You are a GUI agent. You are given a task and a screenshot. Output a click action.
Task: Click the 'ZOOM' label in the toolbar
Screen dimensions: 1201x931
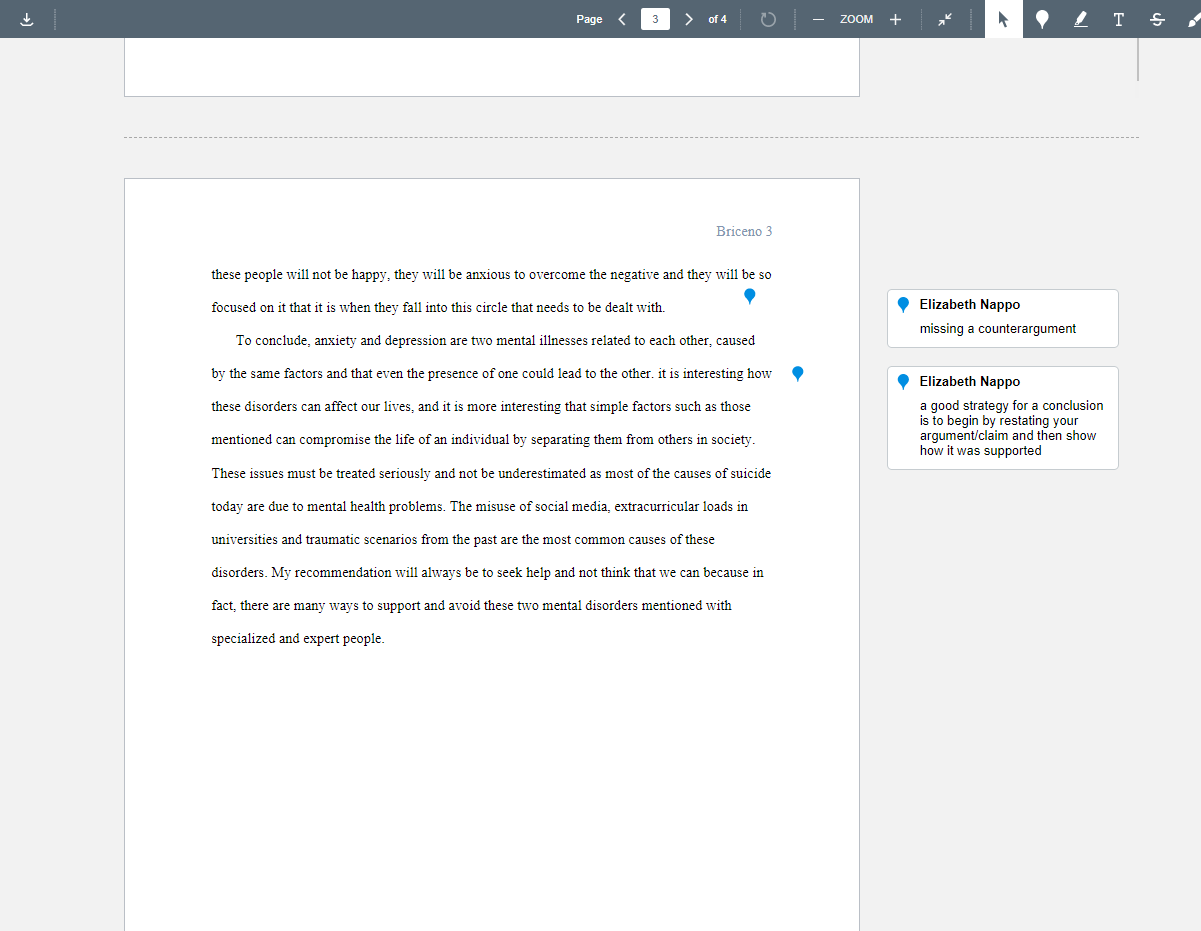pos(856,19)
